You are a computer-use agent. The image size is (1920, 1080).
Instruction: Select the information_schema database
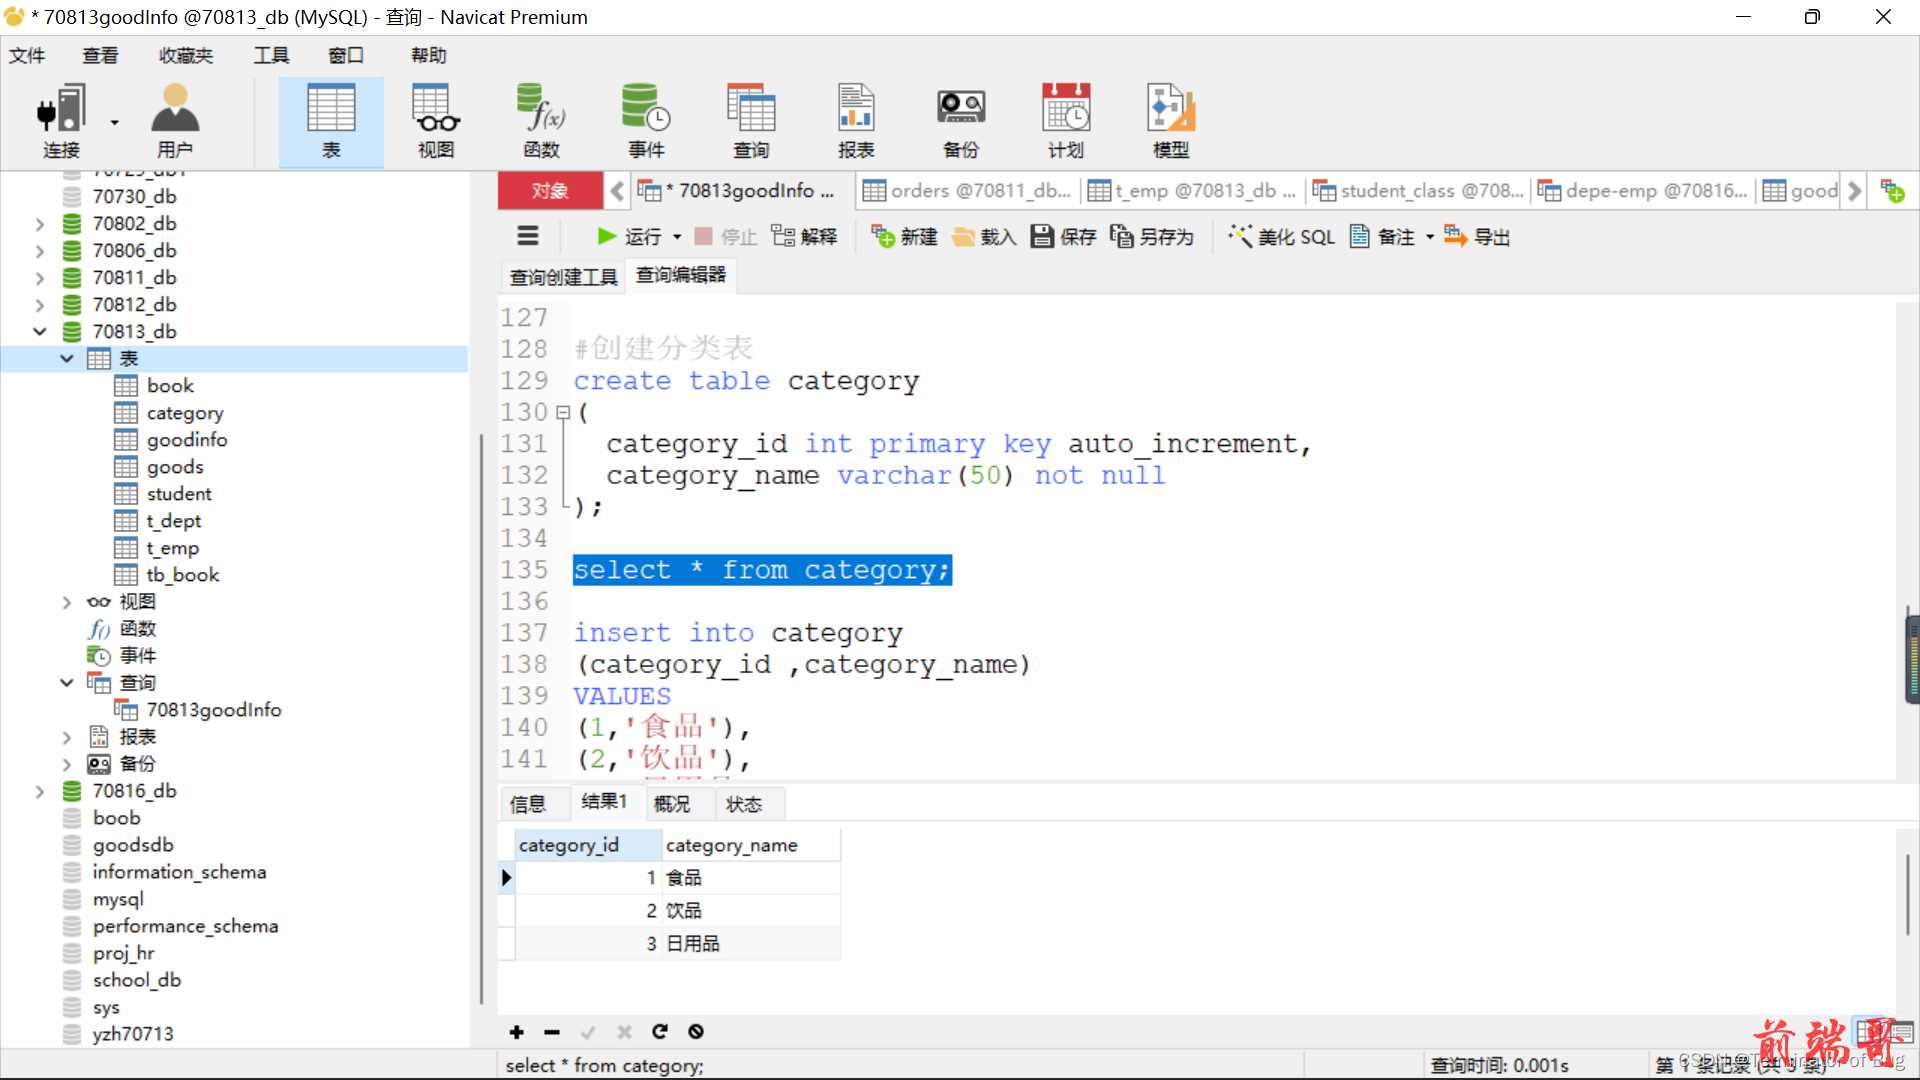click(179, 872)
